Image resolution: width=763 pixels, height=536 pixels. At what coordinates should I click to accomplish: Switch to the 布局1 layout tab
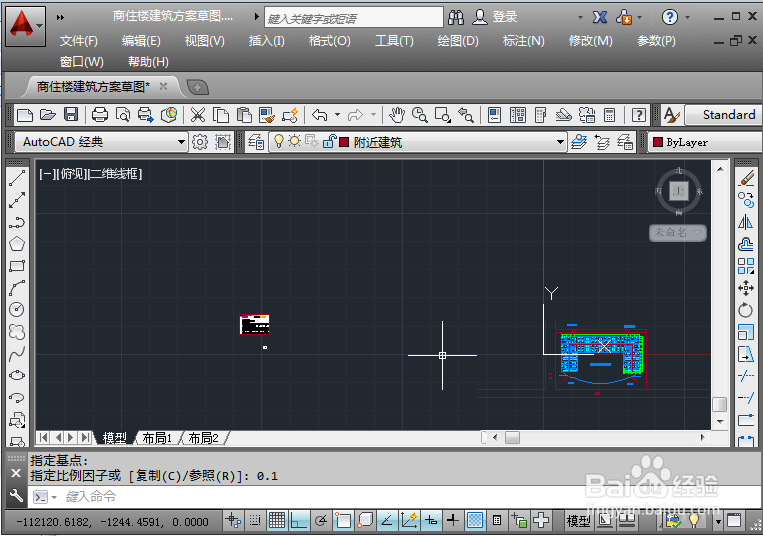point(157,438)
